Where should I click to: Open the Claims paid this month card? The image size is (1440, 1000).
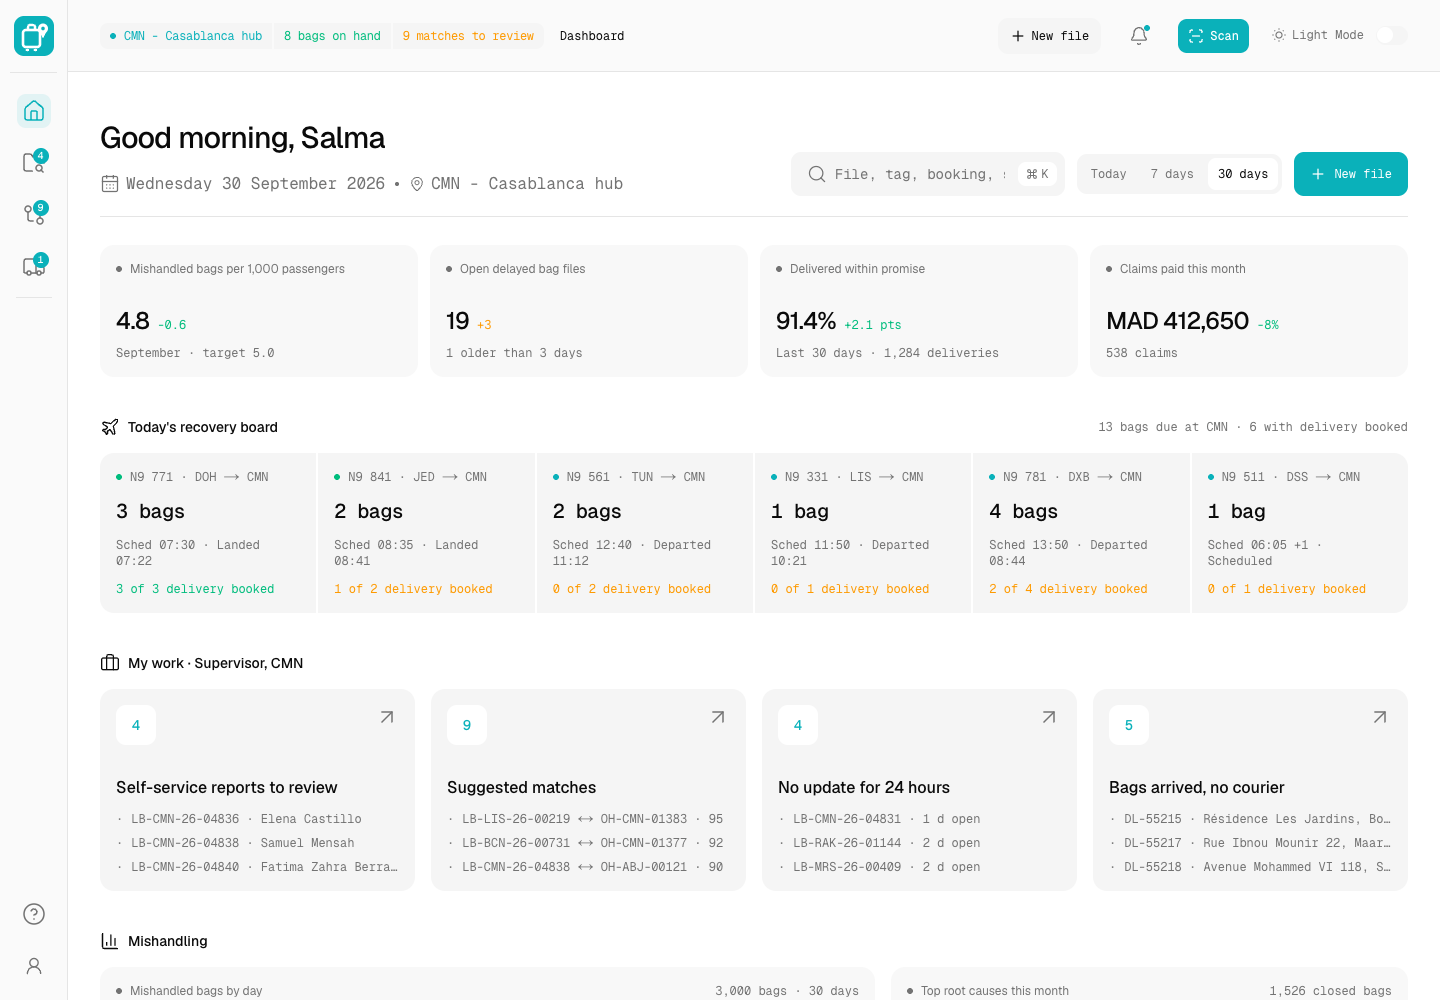point(1249,311)
